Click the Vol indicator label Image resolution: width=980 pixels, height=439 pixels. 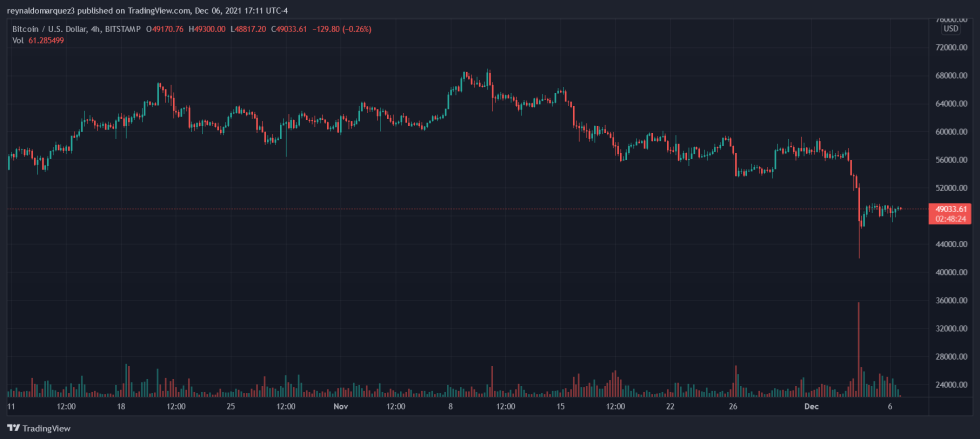pos(17,40)
